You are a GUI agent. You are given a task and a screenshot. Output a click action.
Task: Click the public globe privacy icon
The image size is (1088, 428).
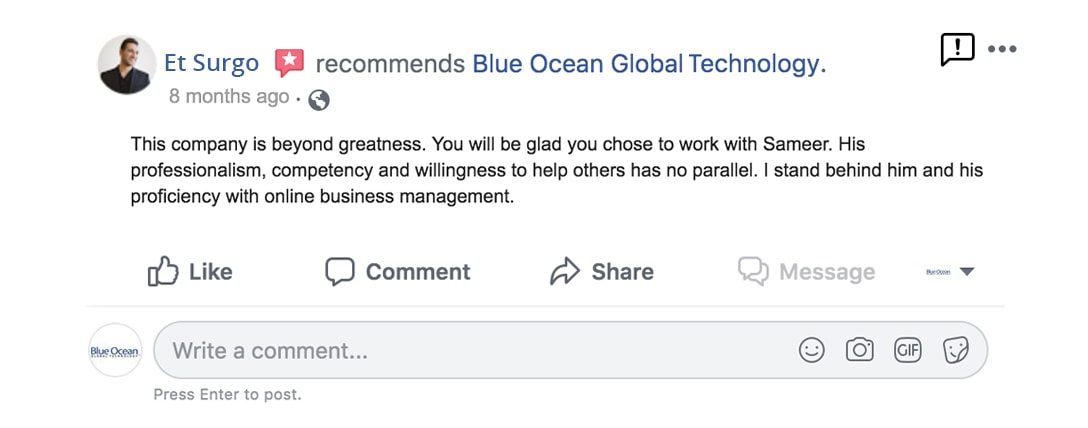tap(318, 100)
